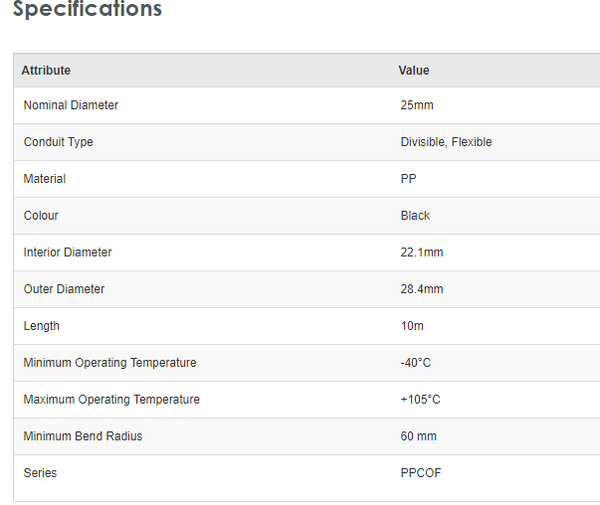Click the 22.1mm interior diameter value

[421, 252]
